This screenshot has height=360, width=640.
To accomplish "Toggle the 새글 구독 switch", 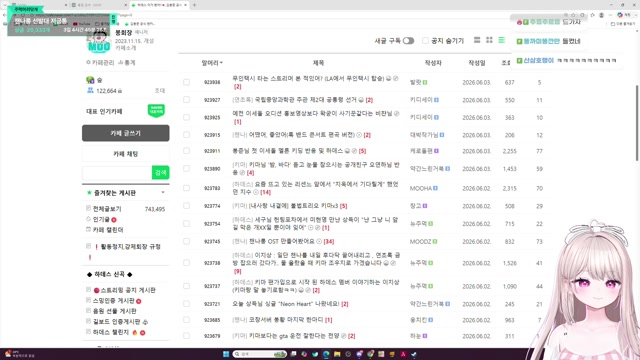I will coord(408,41).
